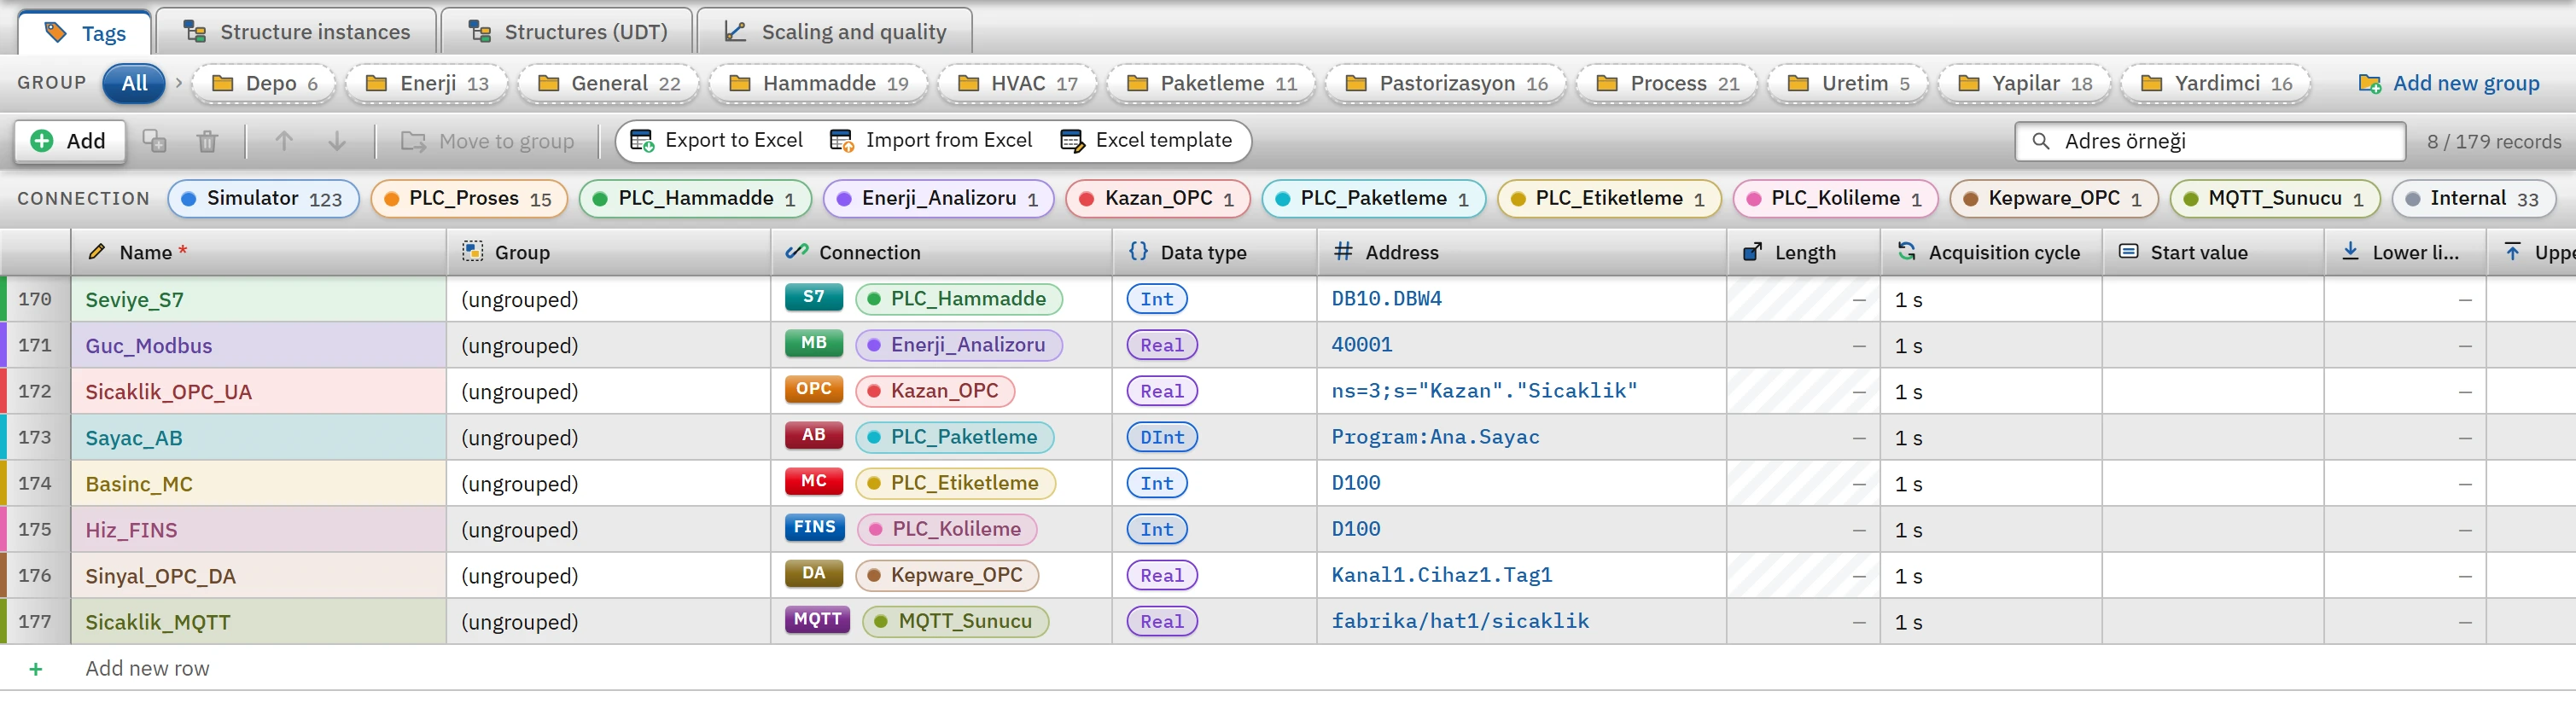Click the move down arrow icon

337,141
